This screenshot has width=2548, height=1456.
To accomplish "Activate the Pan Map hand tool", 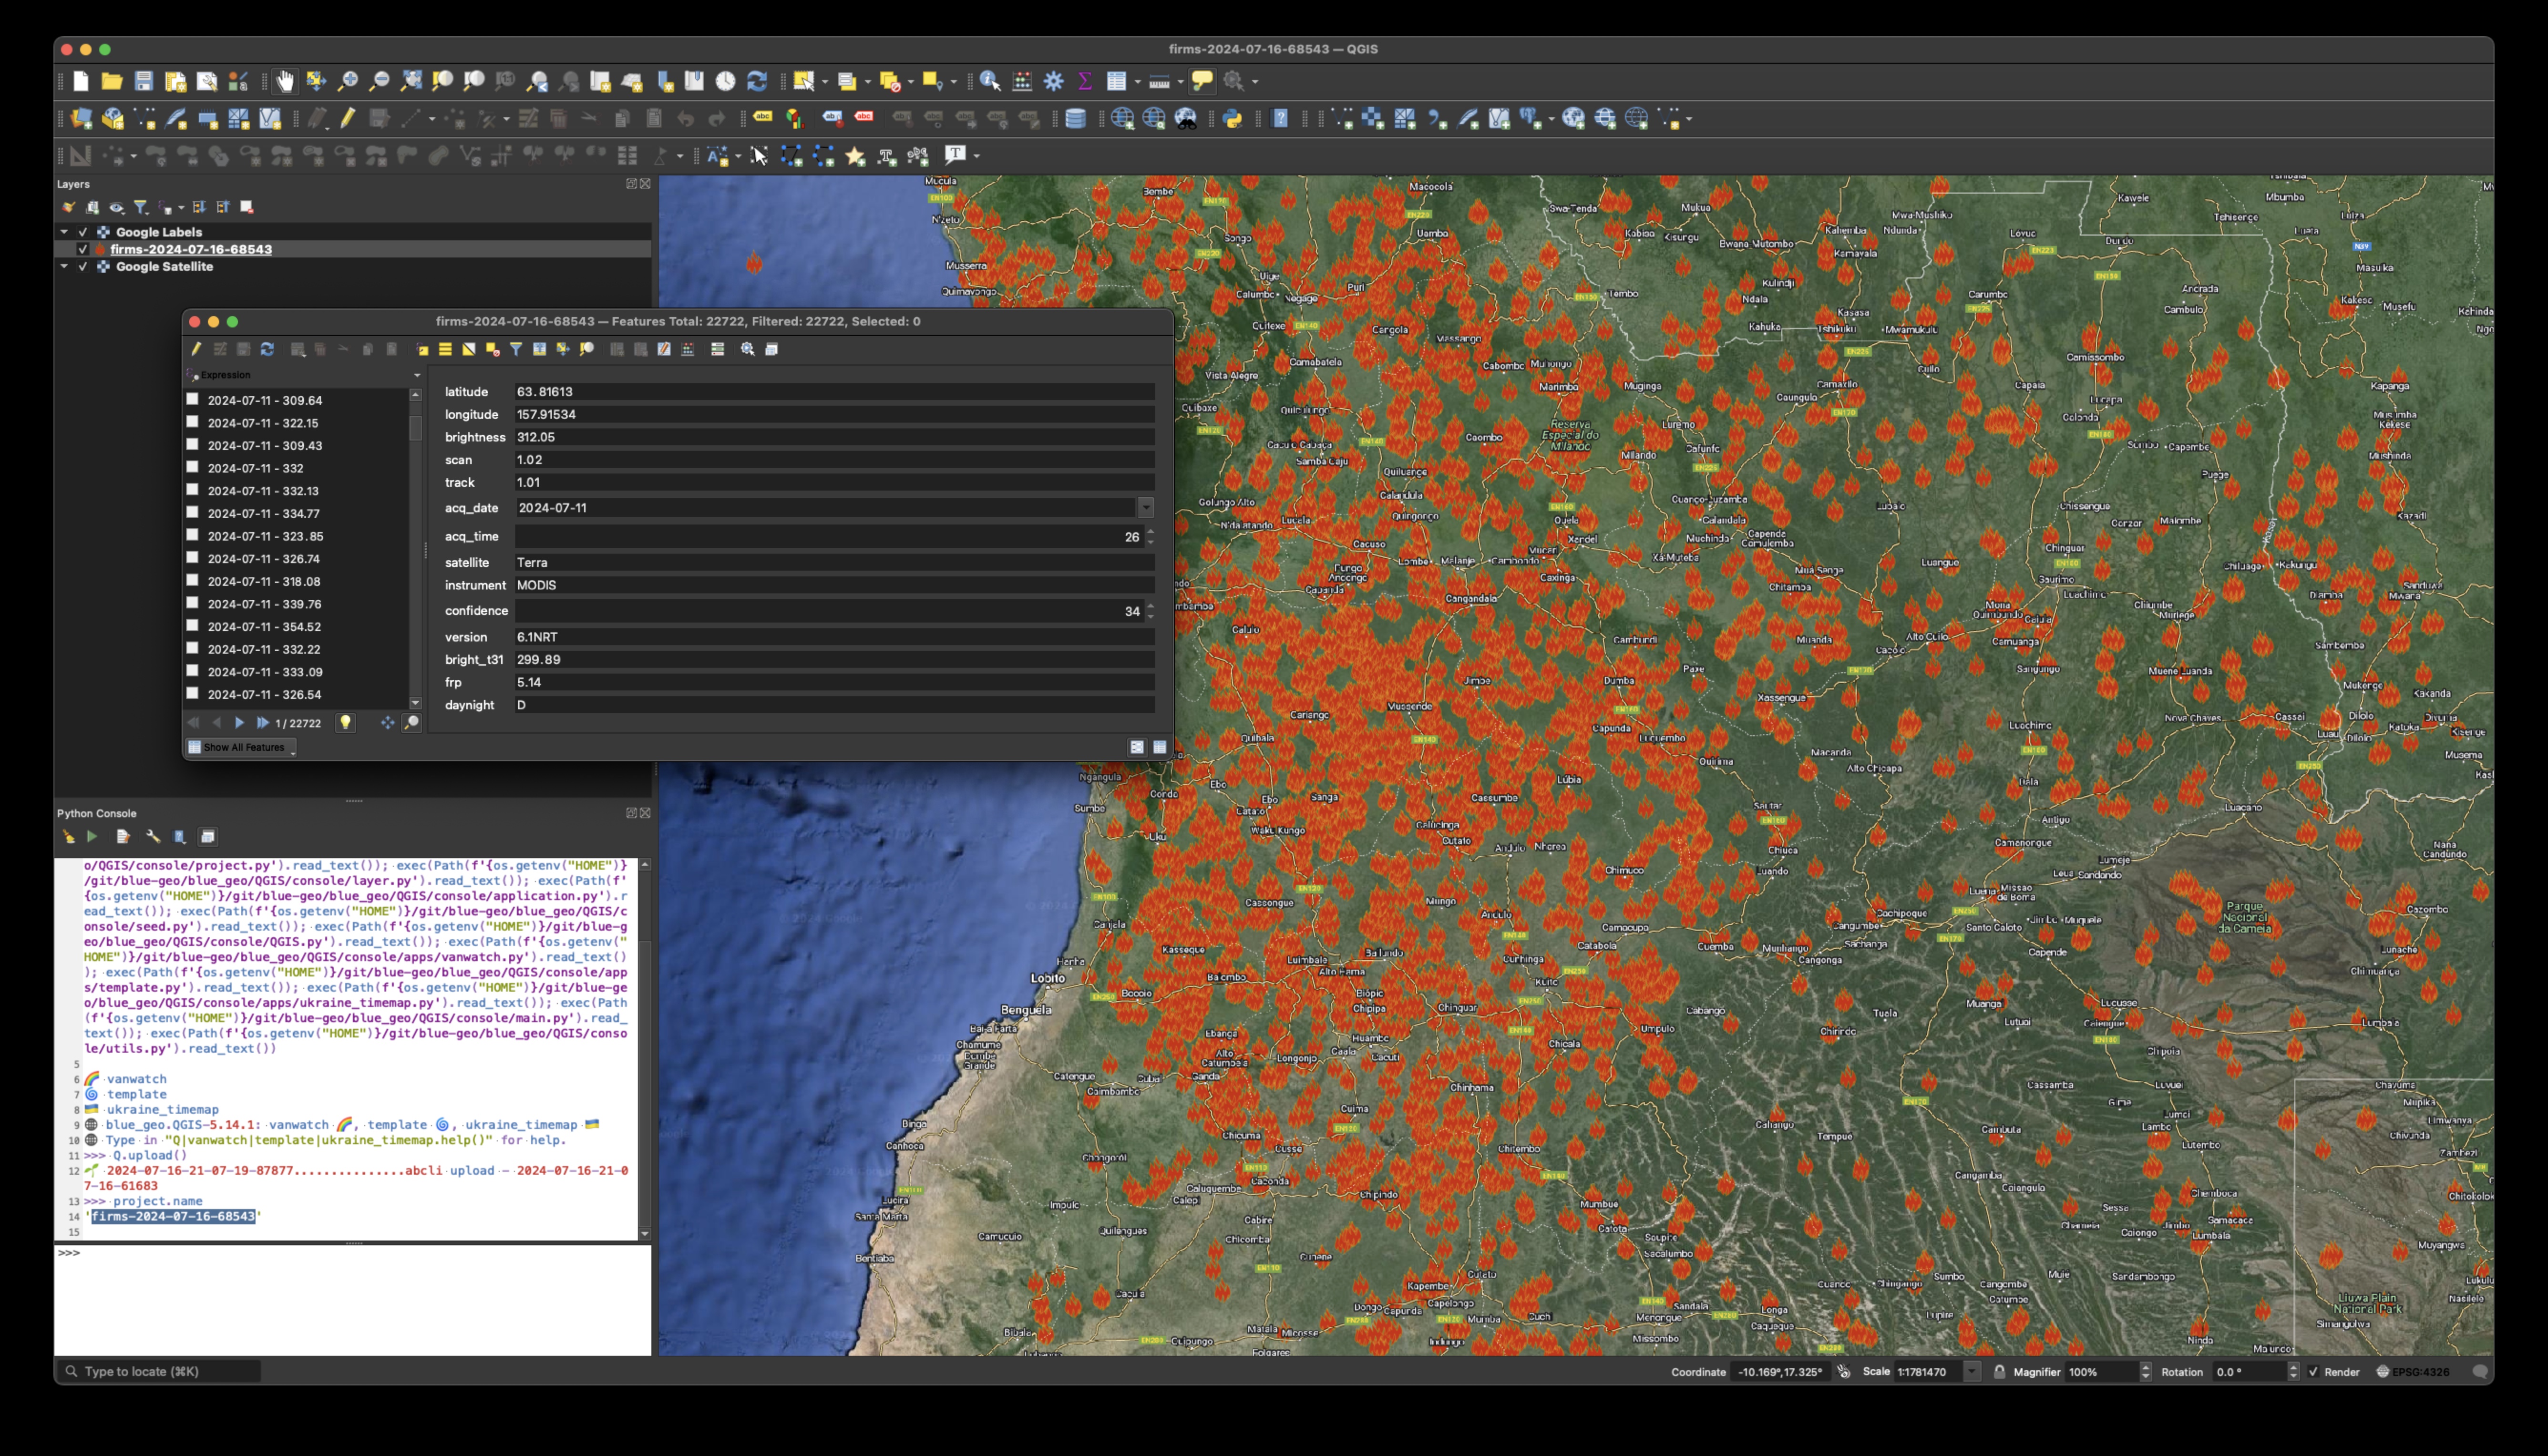I will (285, 81).
